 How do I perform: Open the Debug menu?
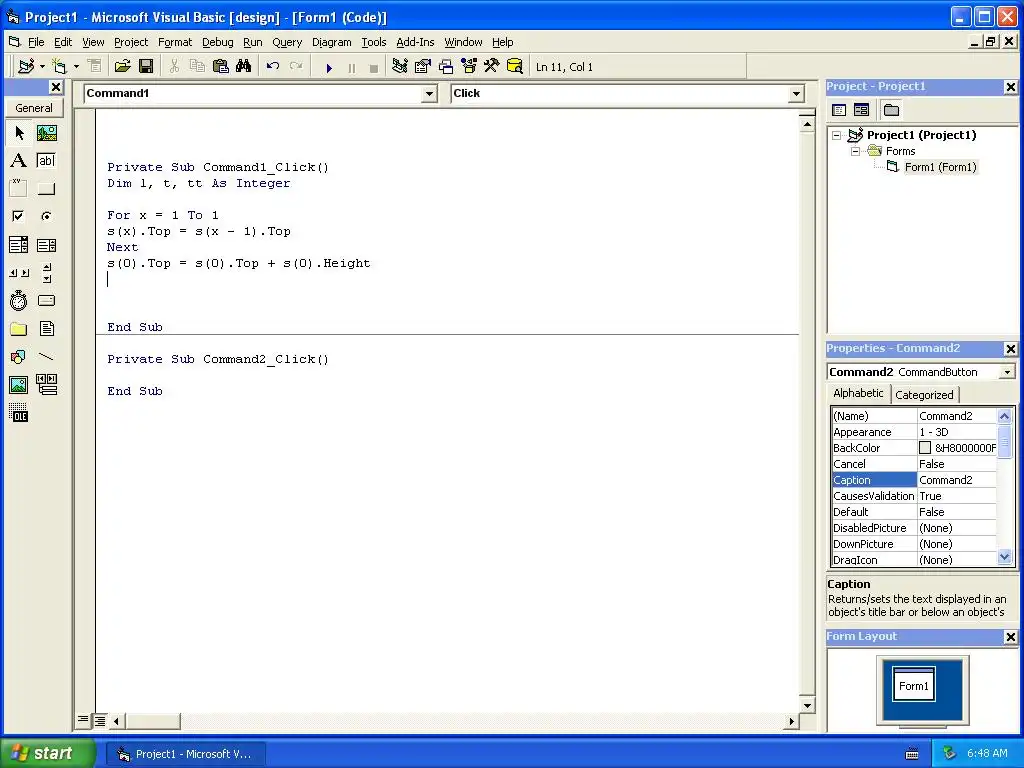[x=217, y=42]
